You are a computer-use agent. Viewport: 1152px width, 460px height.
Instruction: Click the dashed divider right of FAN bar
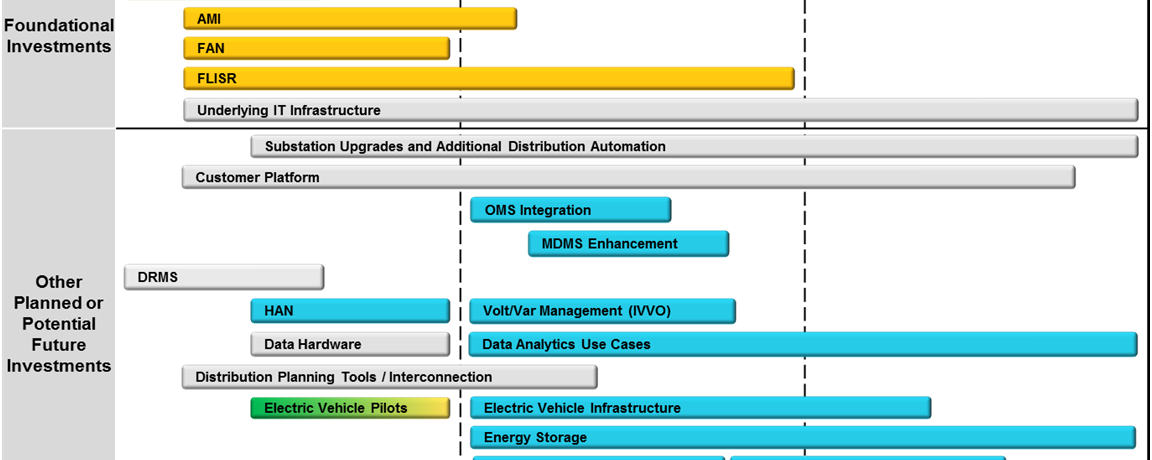point(460,48)
